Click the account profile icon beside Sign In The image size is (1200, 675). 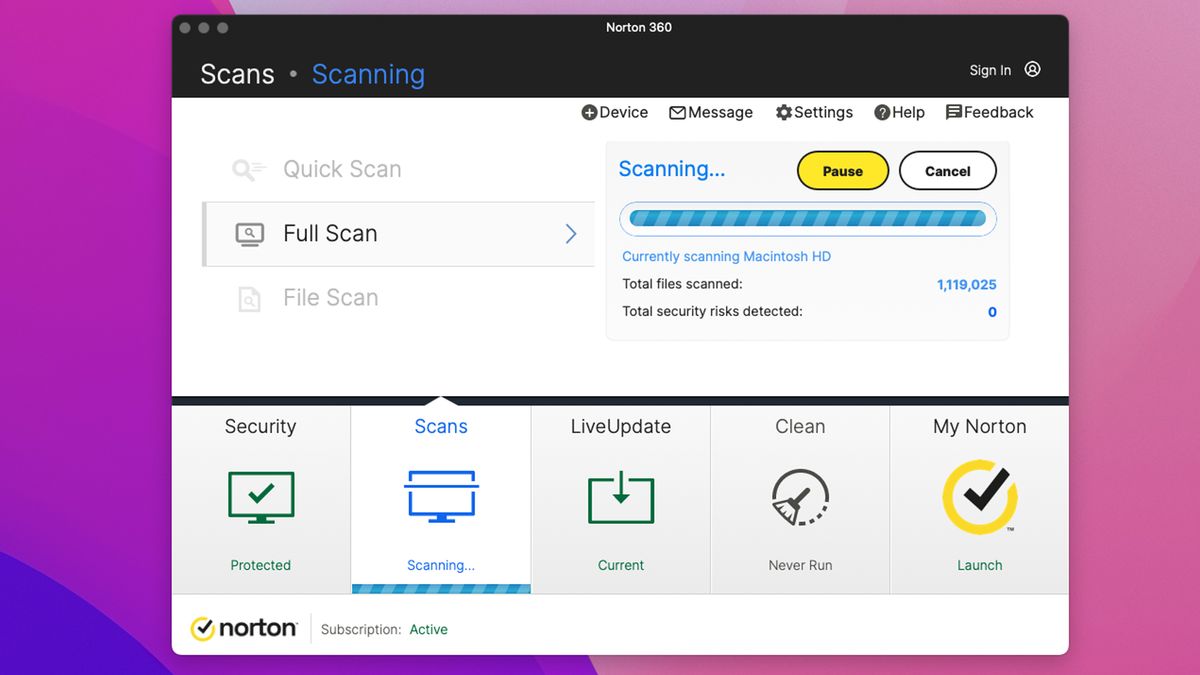click(1032, 69)
